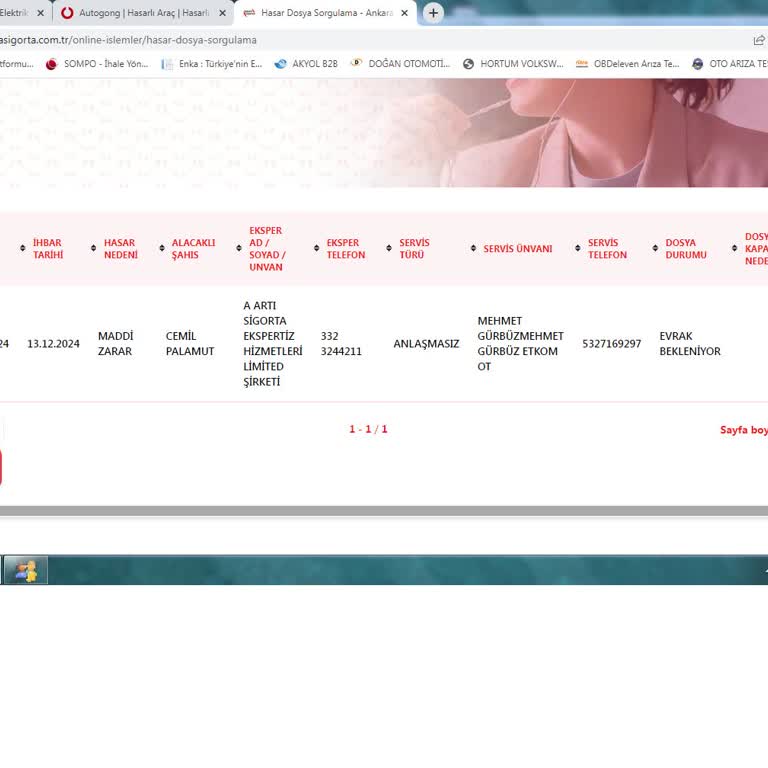Open the DOĞAN OTOMOTİ bookmark
768x768 pixels.
pyautogui.click(x=400, y=64)
